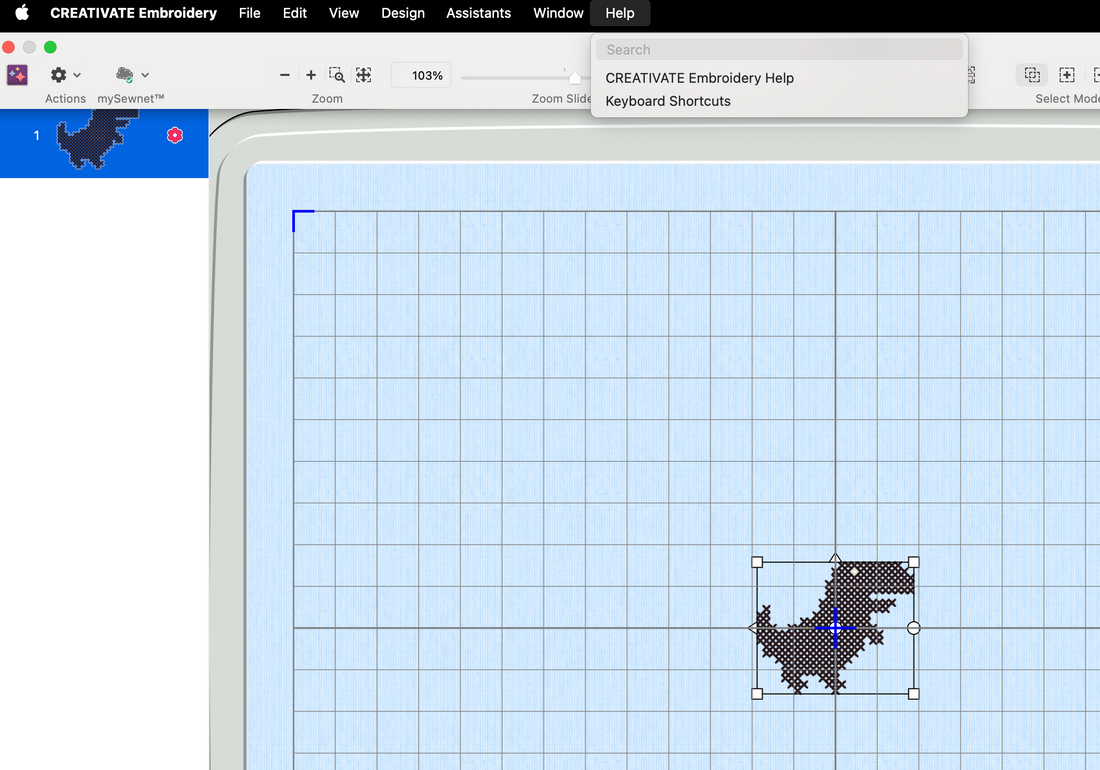Click the Help menu Search field

[x=779, y=50]
